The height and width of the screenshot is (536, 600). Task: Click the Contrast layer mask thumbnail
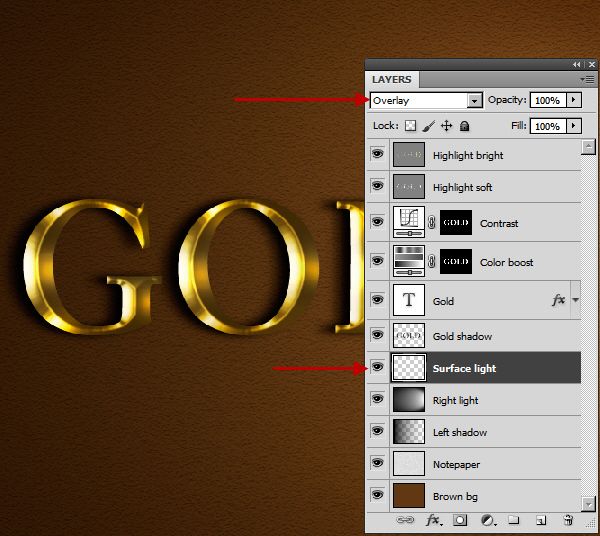click(456, 222)
